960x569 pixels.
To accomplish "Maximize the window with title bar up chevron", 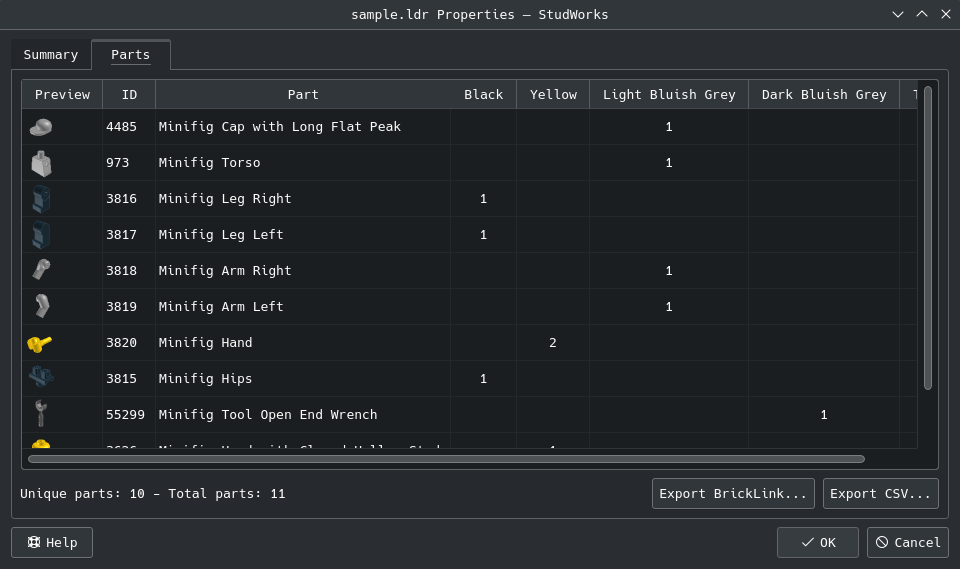I will click(x=921, y=14).
